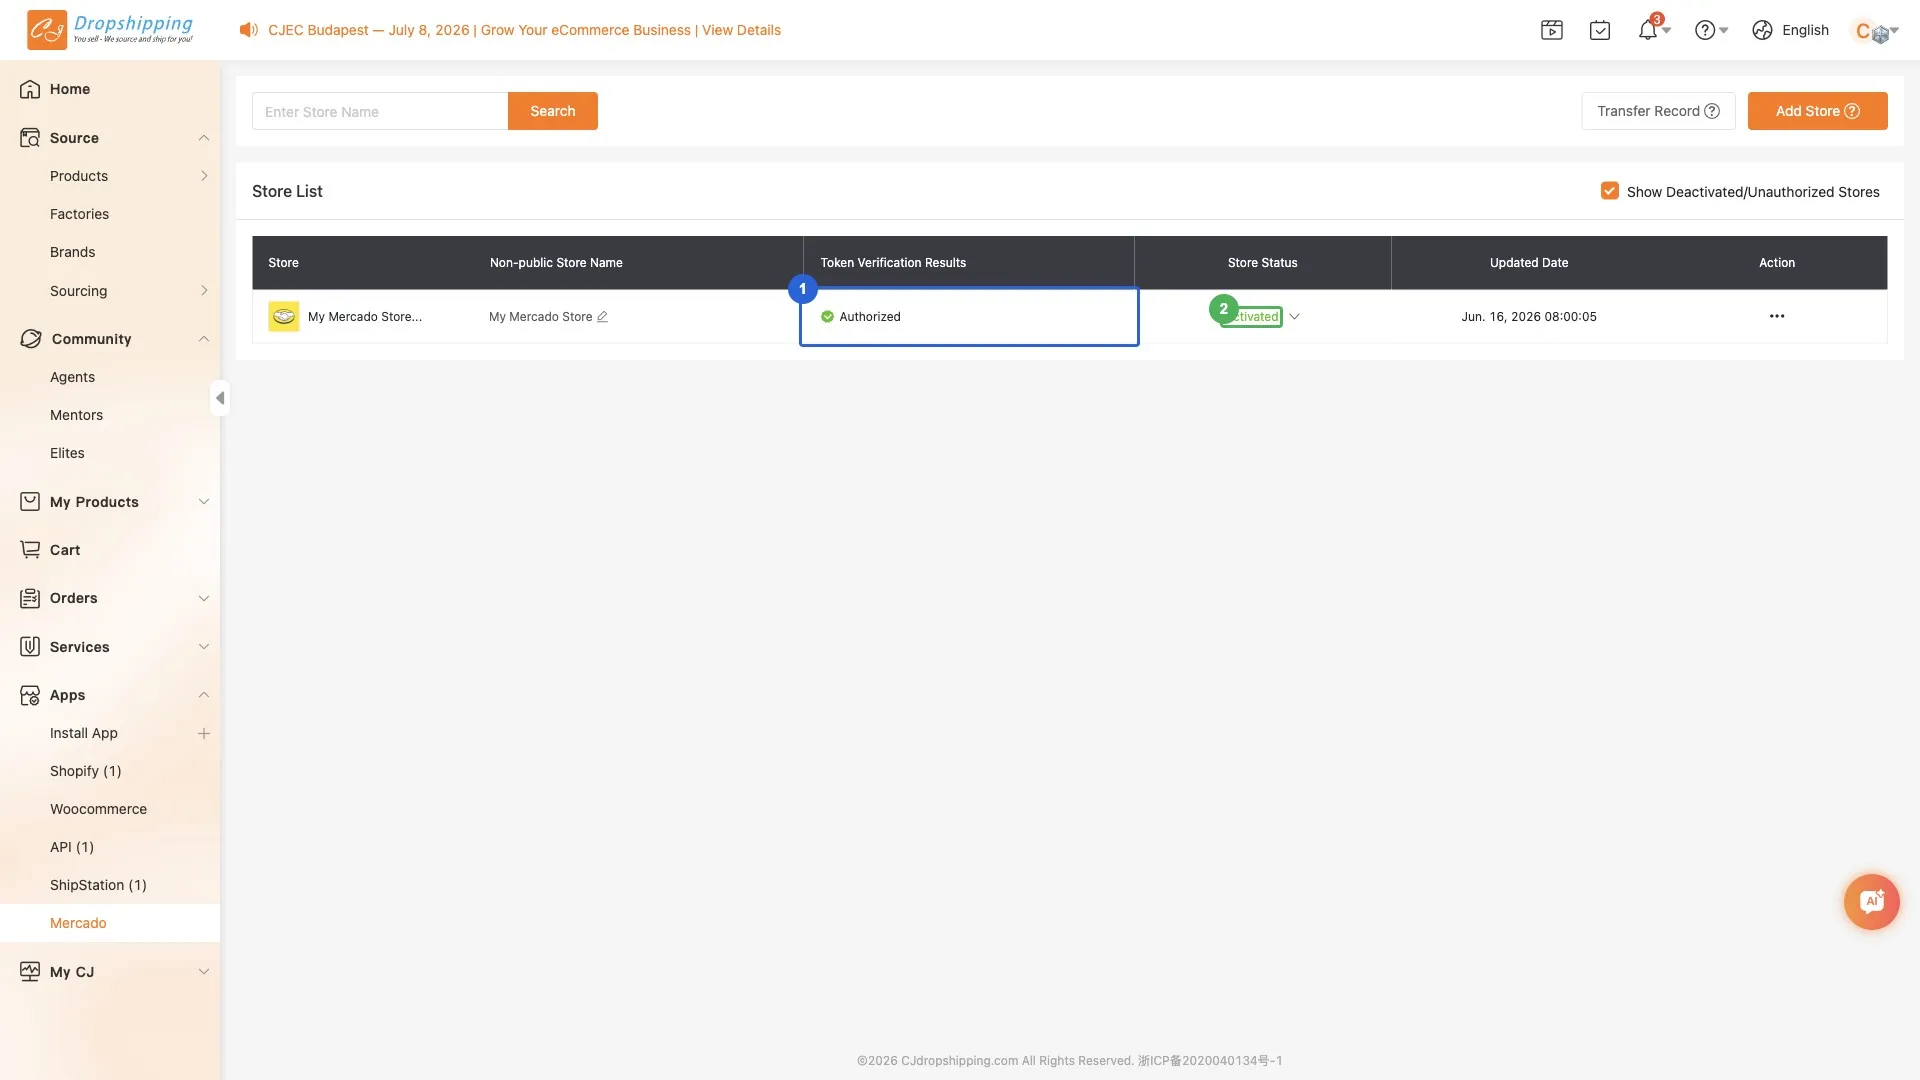Uncheck Show Deactivated/Unauthorized Stores
The height and width of the screenshot is (1080, 1920).
point(1610,191)
